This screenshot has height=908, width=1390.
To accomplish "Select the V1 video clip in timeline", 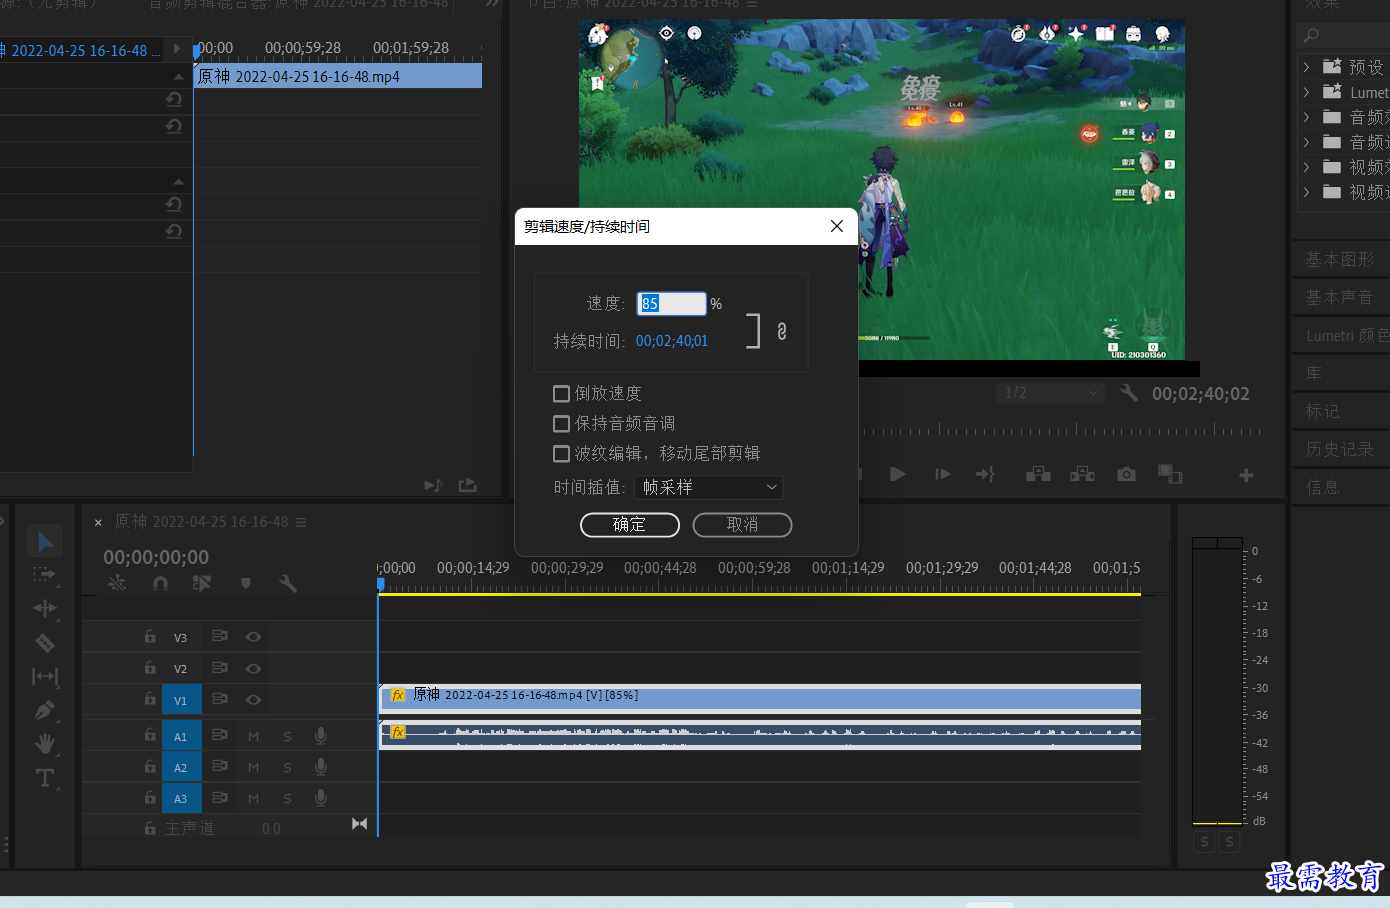I will [x=760, y=697].
